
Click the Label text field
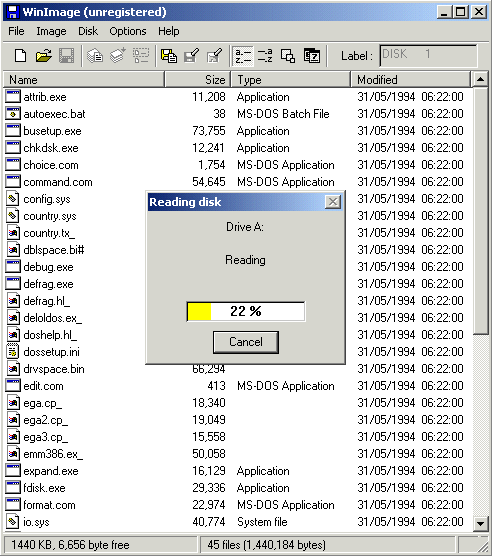(428, 55)
